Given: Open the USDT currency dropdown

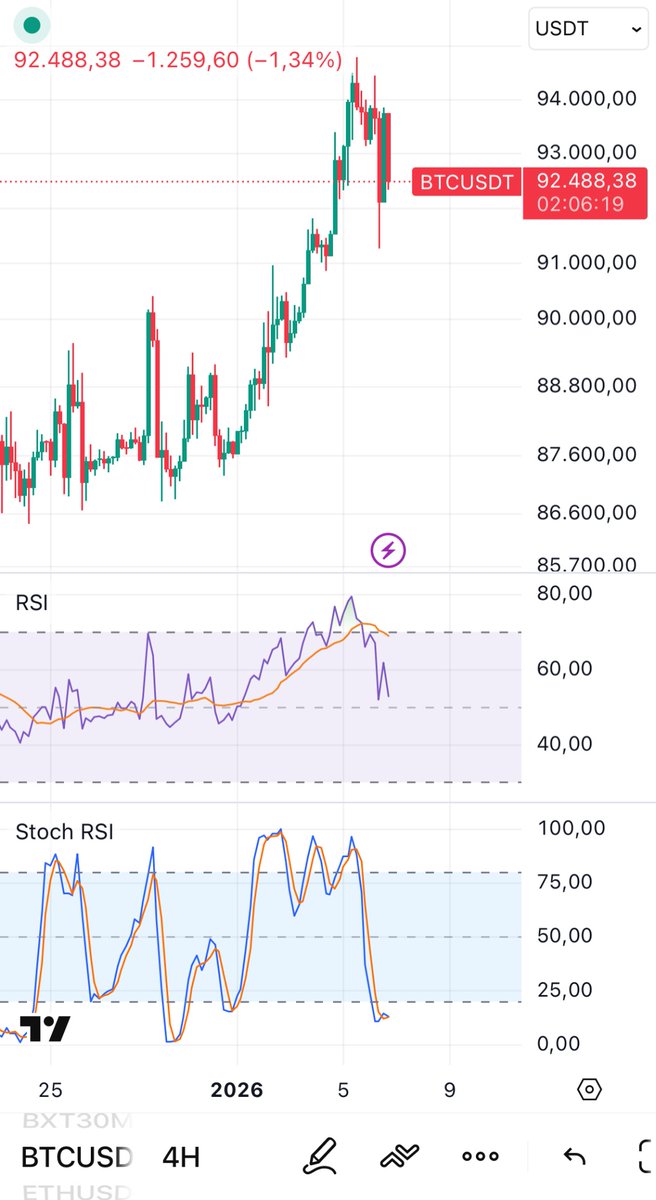Looking at the screenshot, I should [589, 29].
